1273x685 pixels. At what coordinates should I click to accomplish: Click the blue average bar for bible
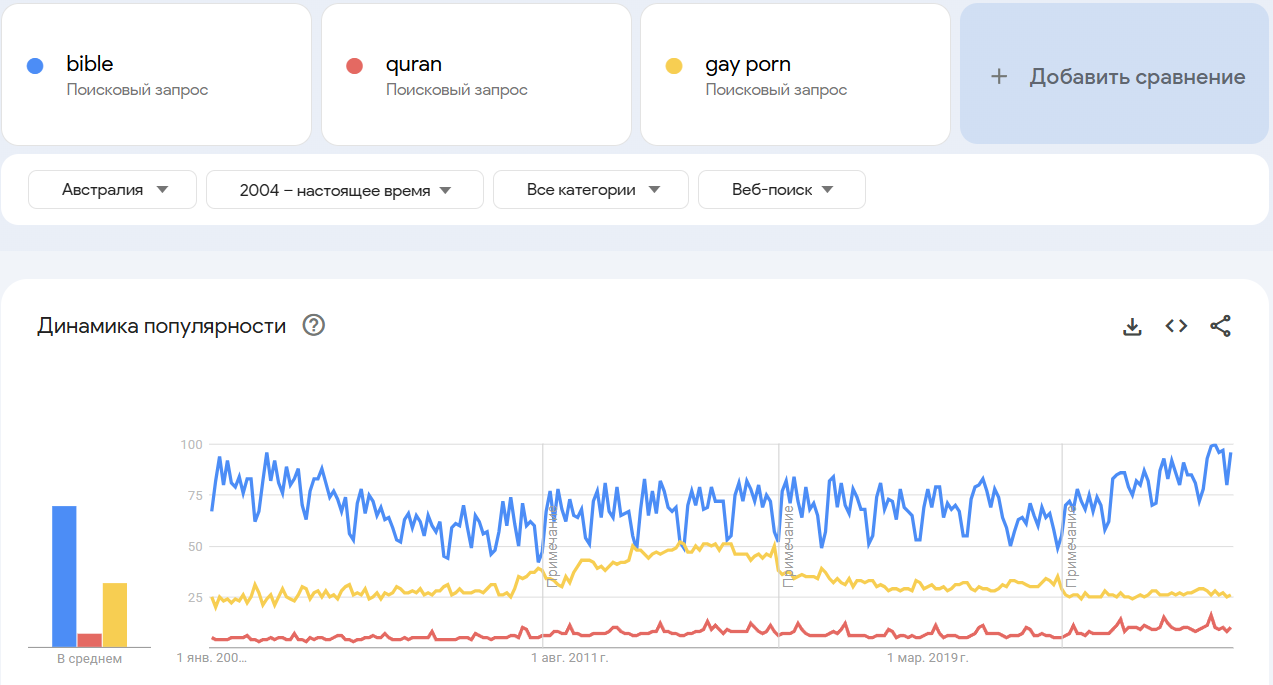(64, 576)
